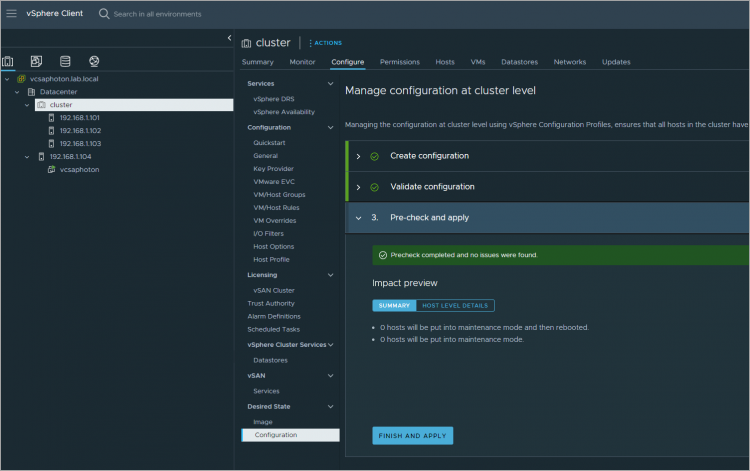Screen dimensions: 750x471
Task: Open vSphere Cluster Services Datastores page
Action: [270, 361]
